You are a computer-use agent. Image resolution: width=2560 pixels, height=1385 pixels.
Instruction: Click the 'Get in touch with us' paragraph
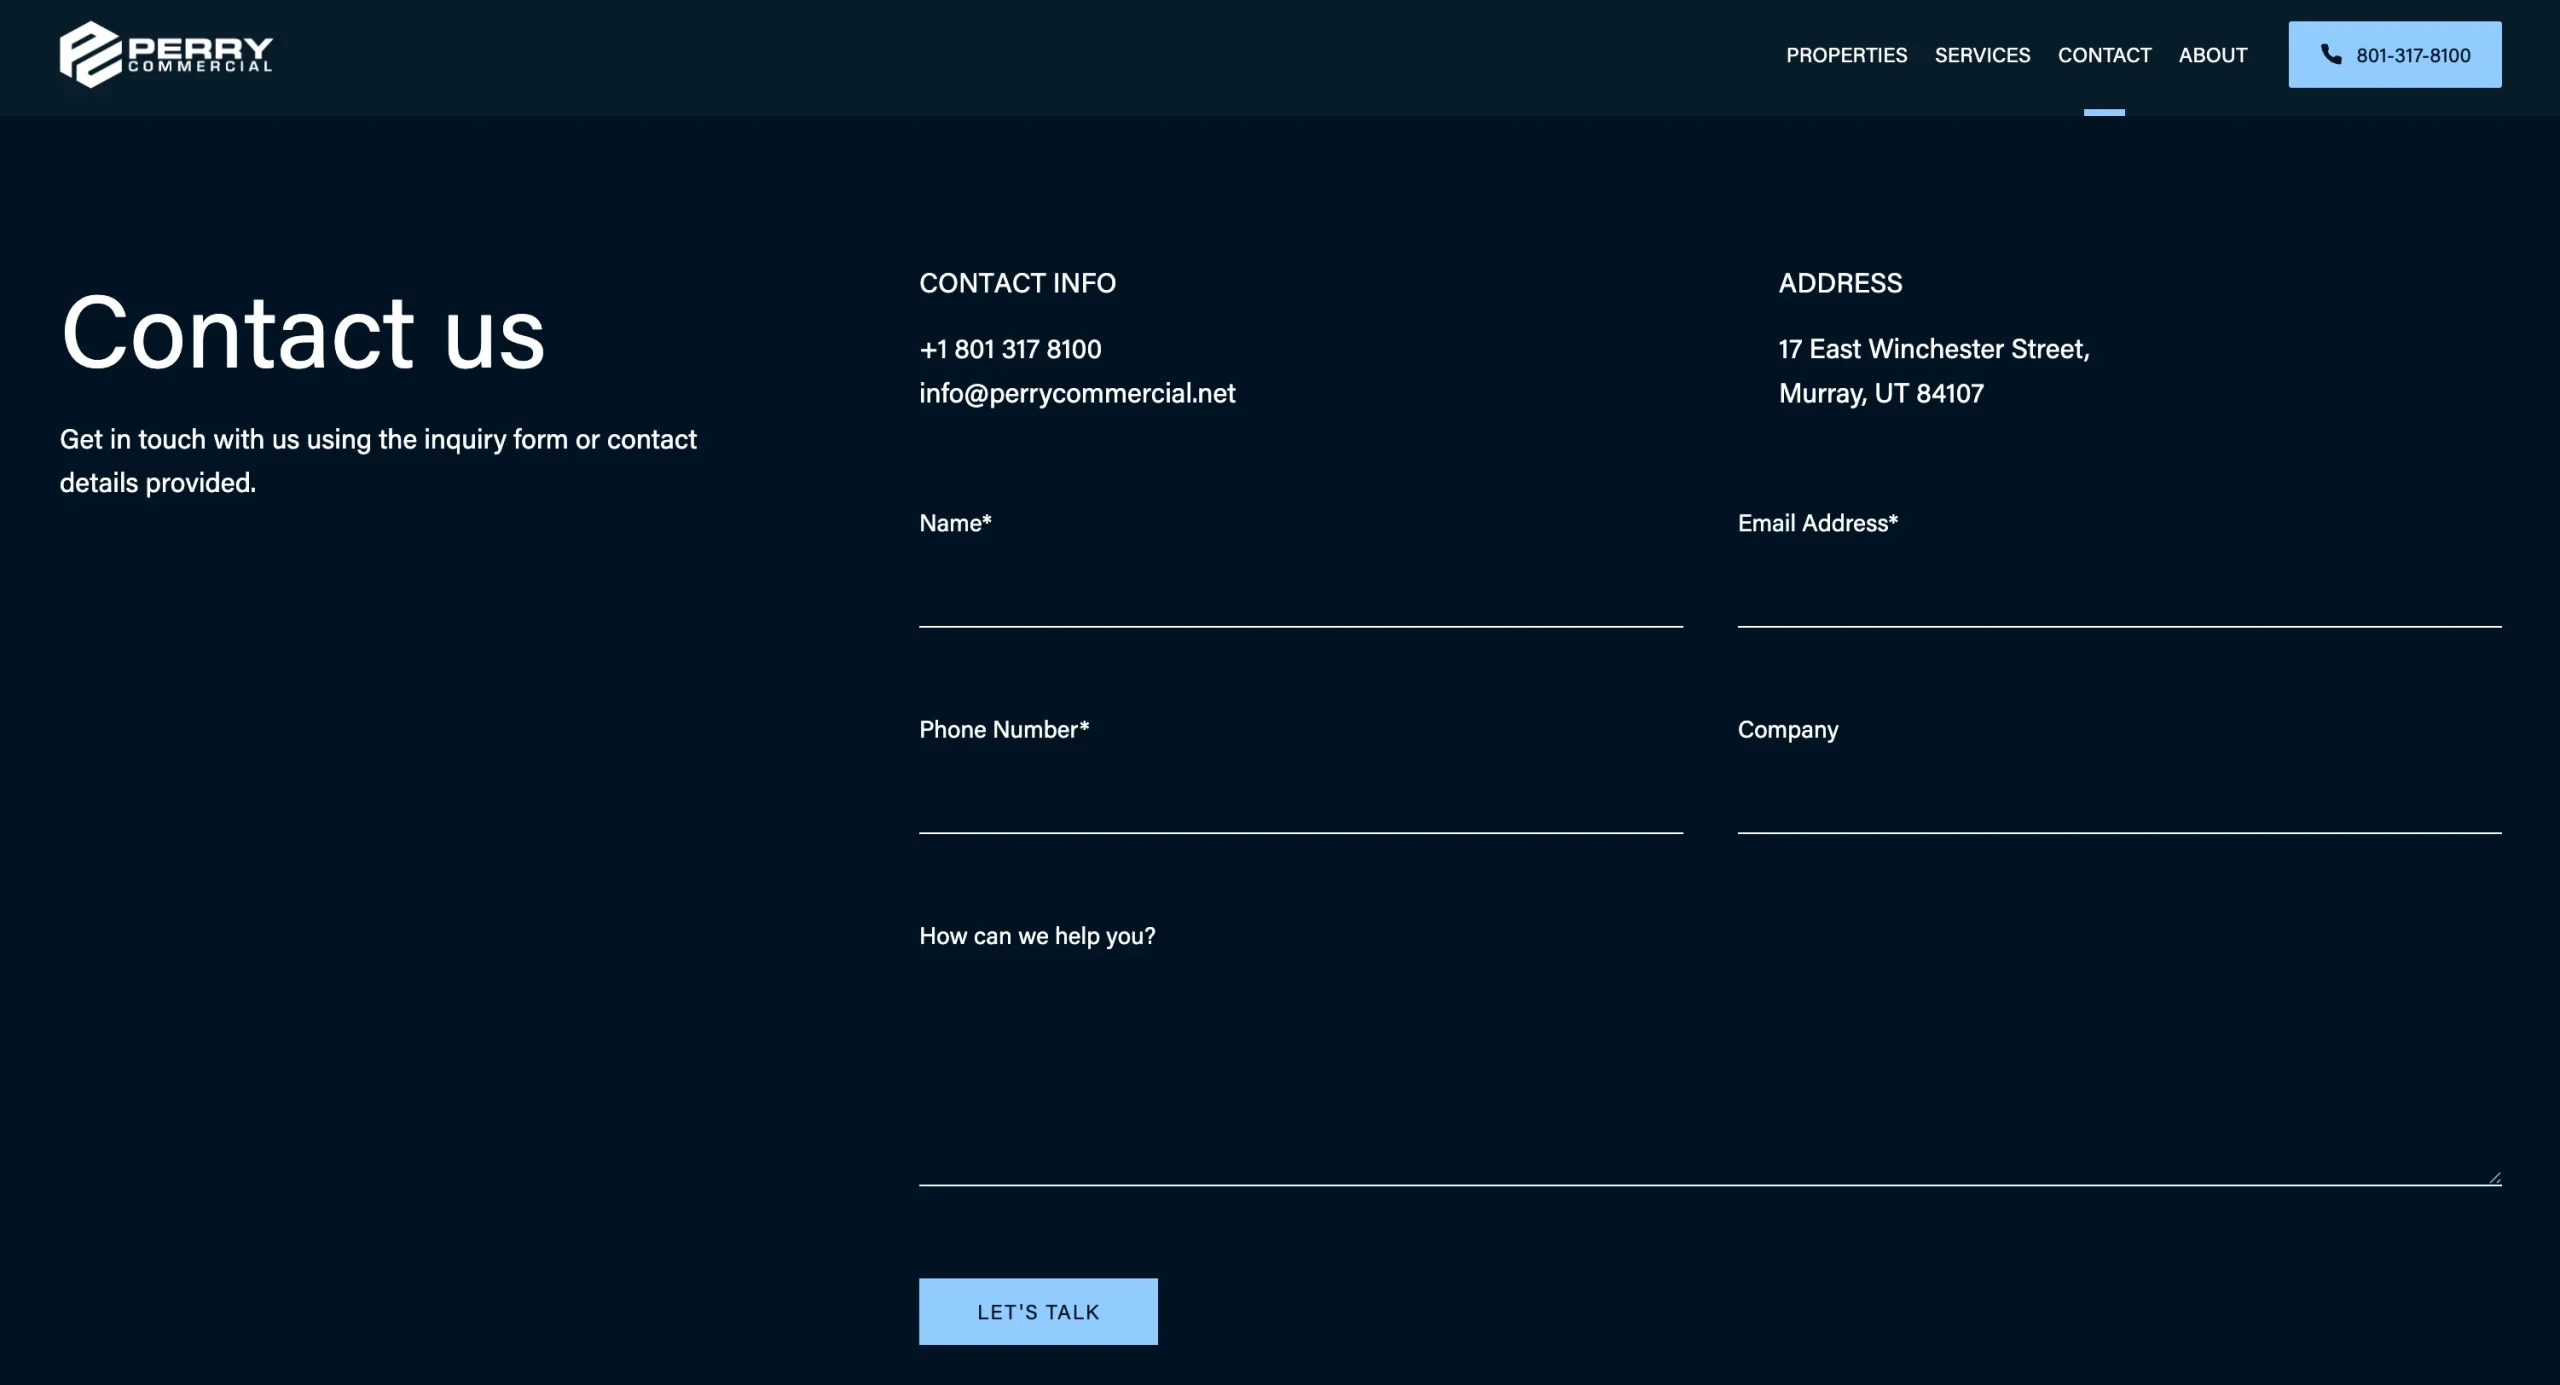378,461
